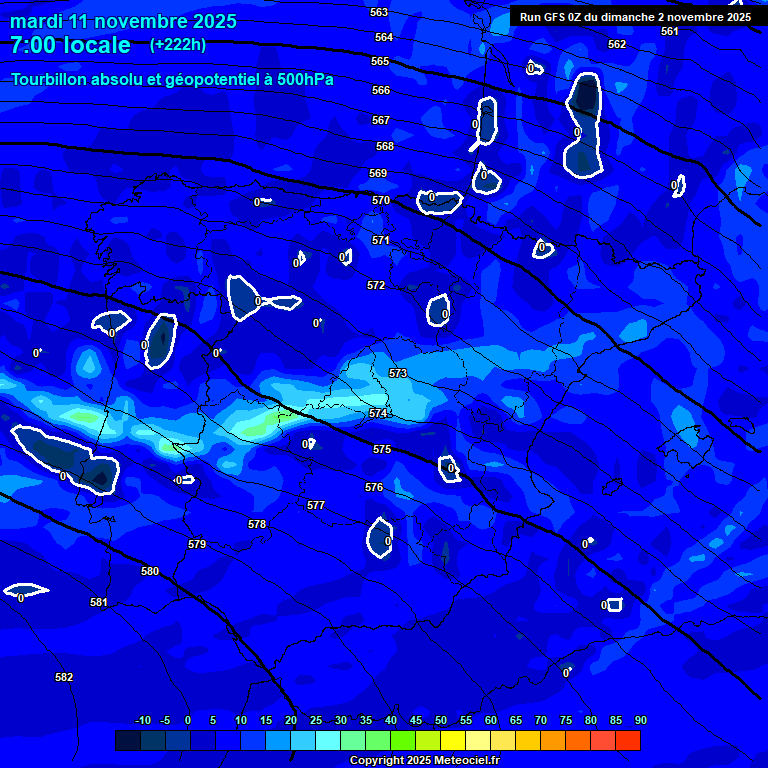This screenshot has height=768, width=768.
Task: Open the 'Copyright 2025 Meteociel.fr' credit text
Action: click(425, 760)
